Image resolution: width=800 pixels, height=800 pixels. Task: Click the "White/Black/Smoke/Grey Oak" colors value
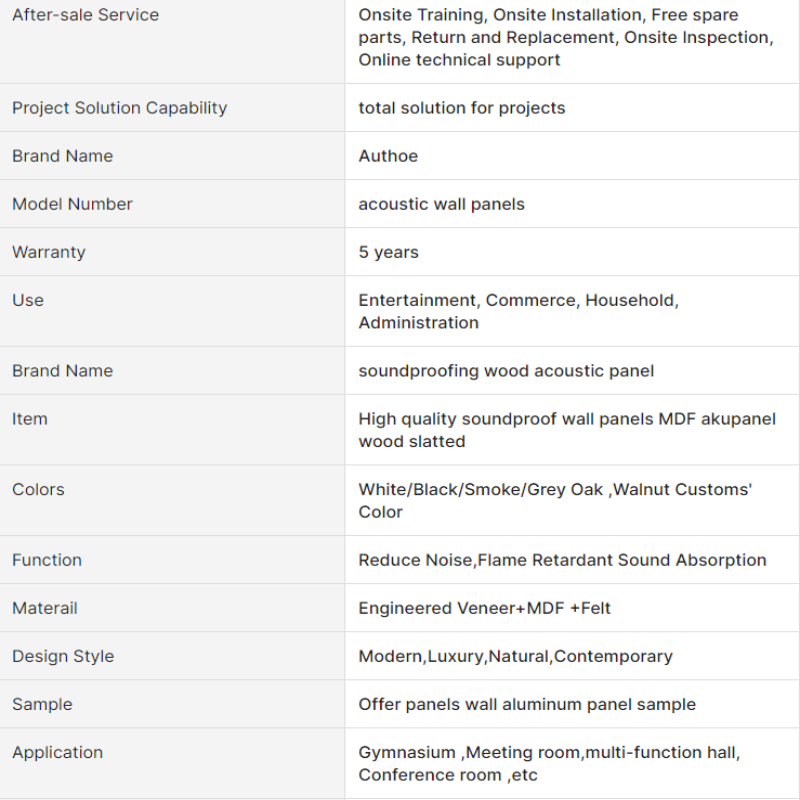click(x=481, y=489)
